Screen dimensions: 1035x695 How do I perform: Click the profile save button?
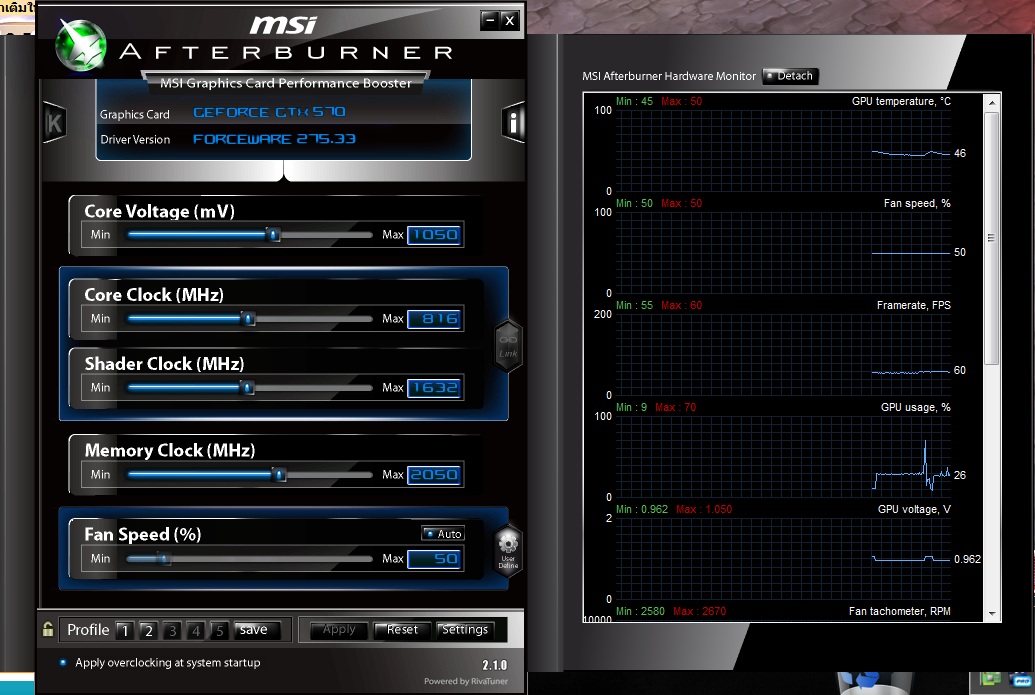257,630
